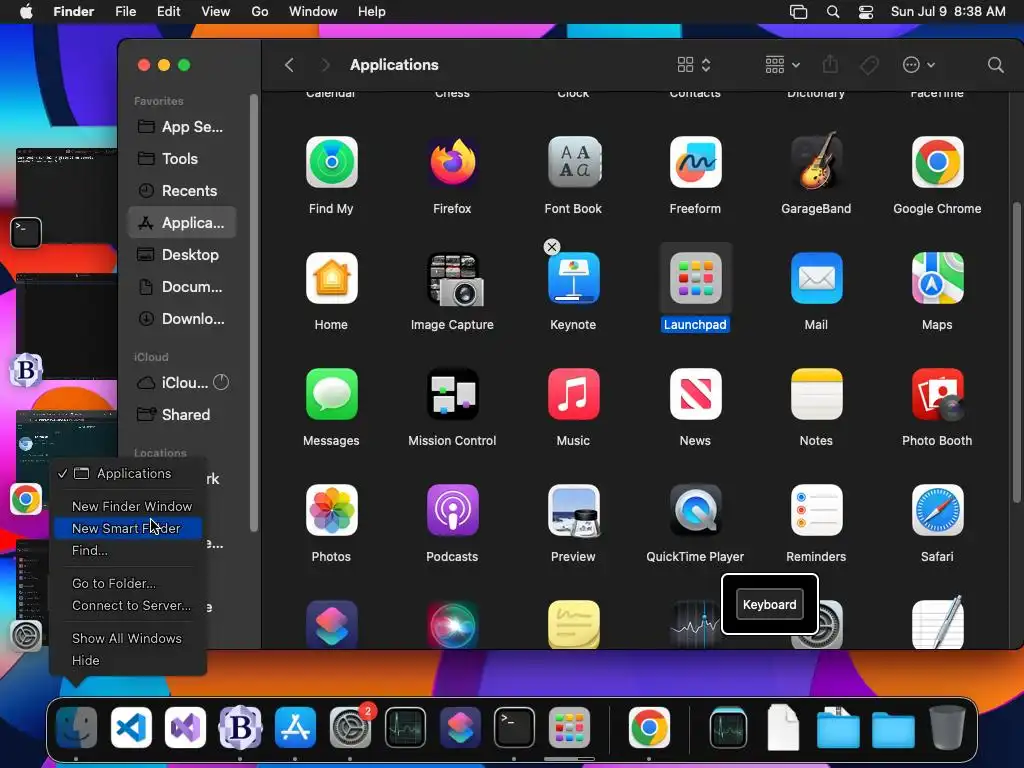Open Visual Studio Code from Dock
The width and height of the screenshot is (1024, 768).
(x=131, y=727)
